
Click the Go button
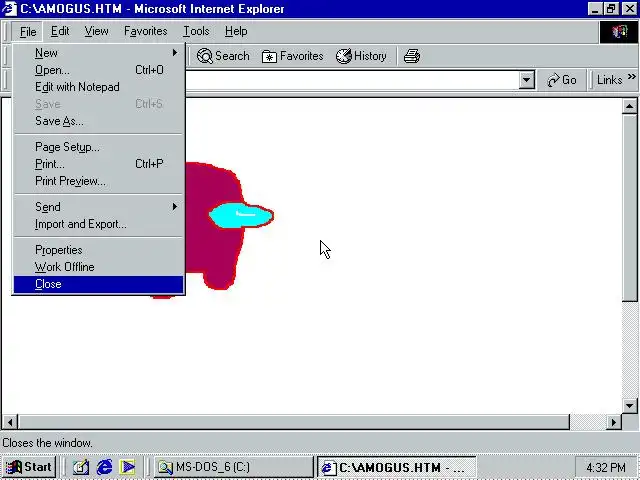coord(562,80)
